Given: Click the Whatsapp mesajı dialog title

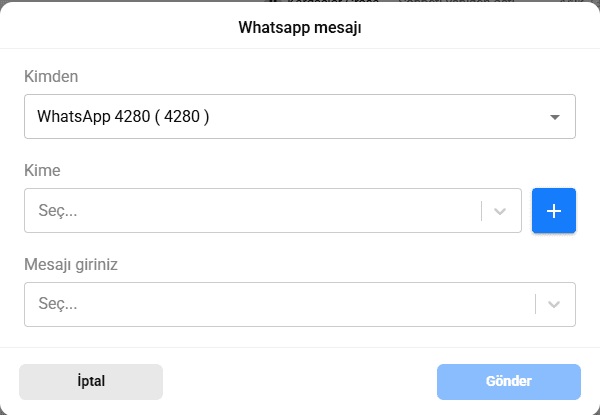Looking at the screenshot, I should coord(299,27).
